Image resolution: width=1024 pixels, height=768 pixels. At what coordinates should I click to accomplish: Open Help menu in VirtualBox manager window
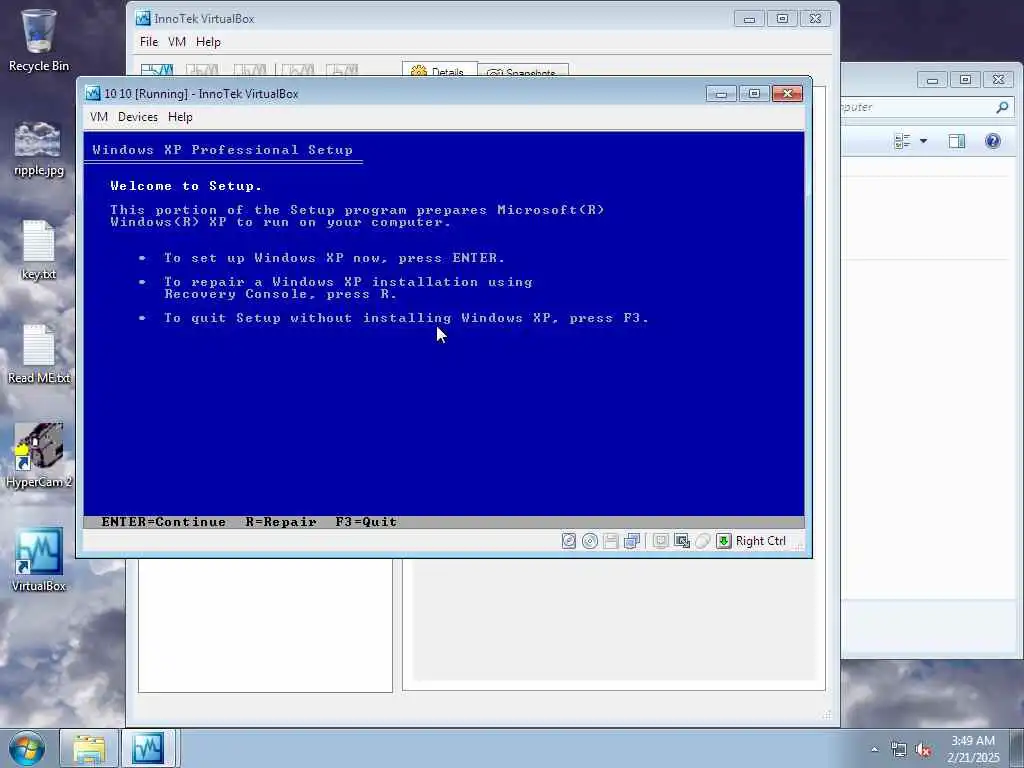click(208, 42)
